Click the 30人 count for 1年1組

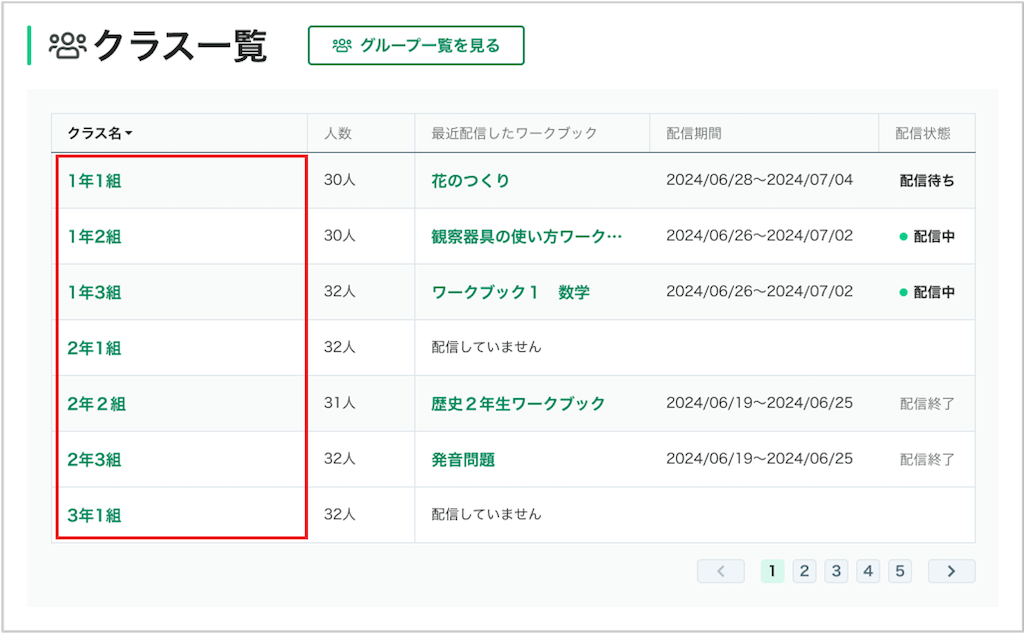[x=340, y=180]
